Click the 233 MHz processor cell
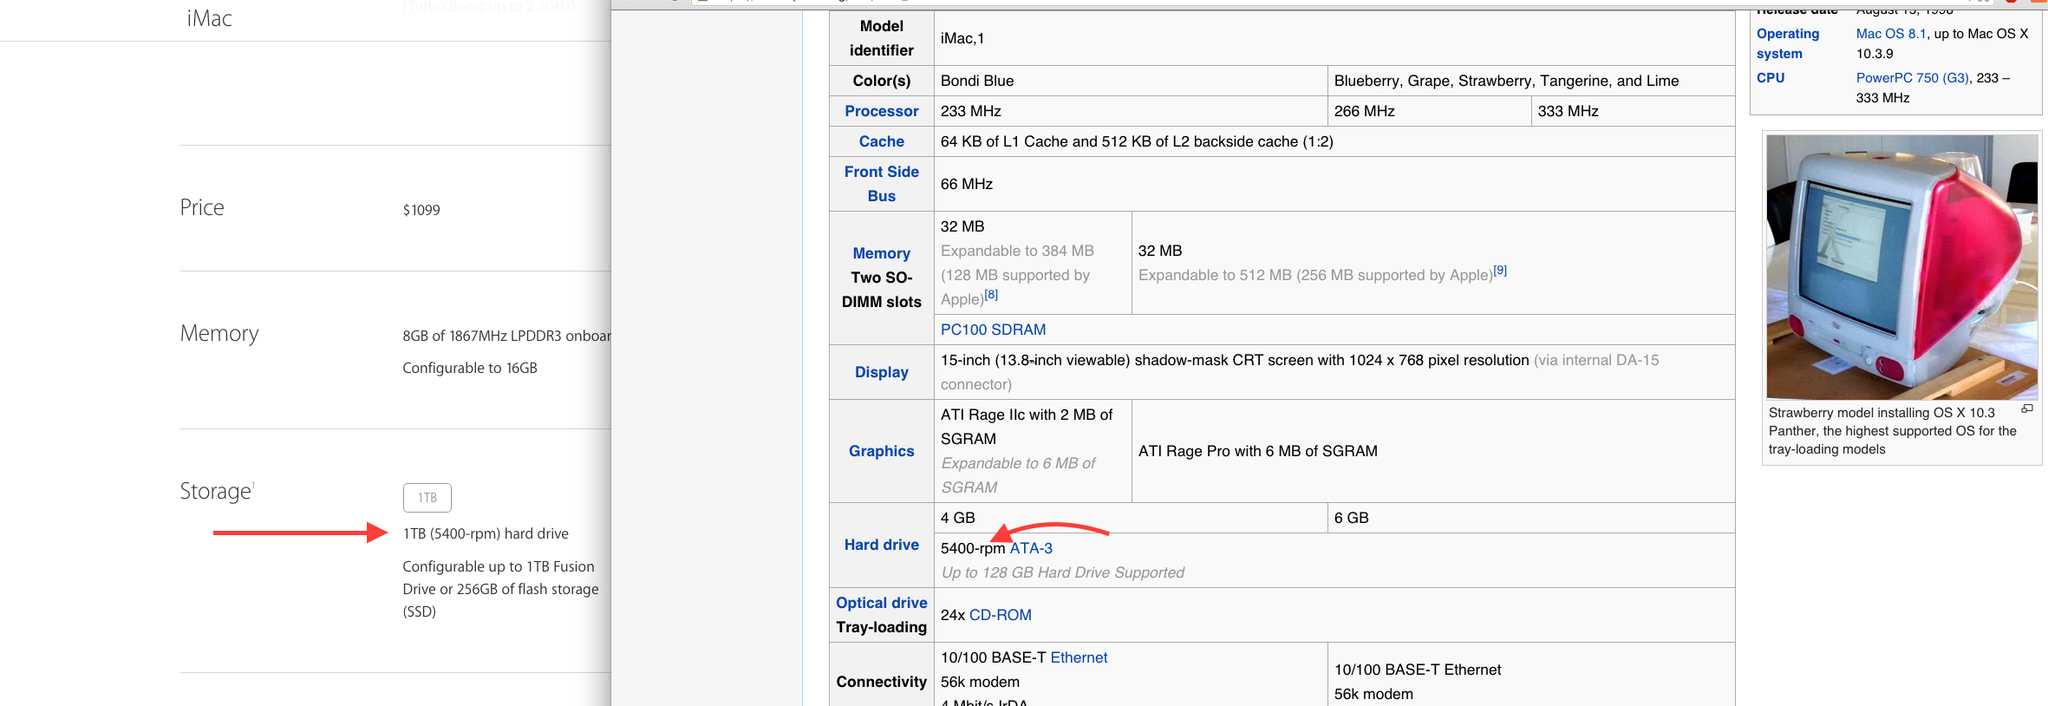The height and width of the screenshot is (706, 2048). pos(1130,111)
